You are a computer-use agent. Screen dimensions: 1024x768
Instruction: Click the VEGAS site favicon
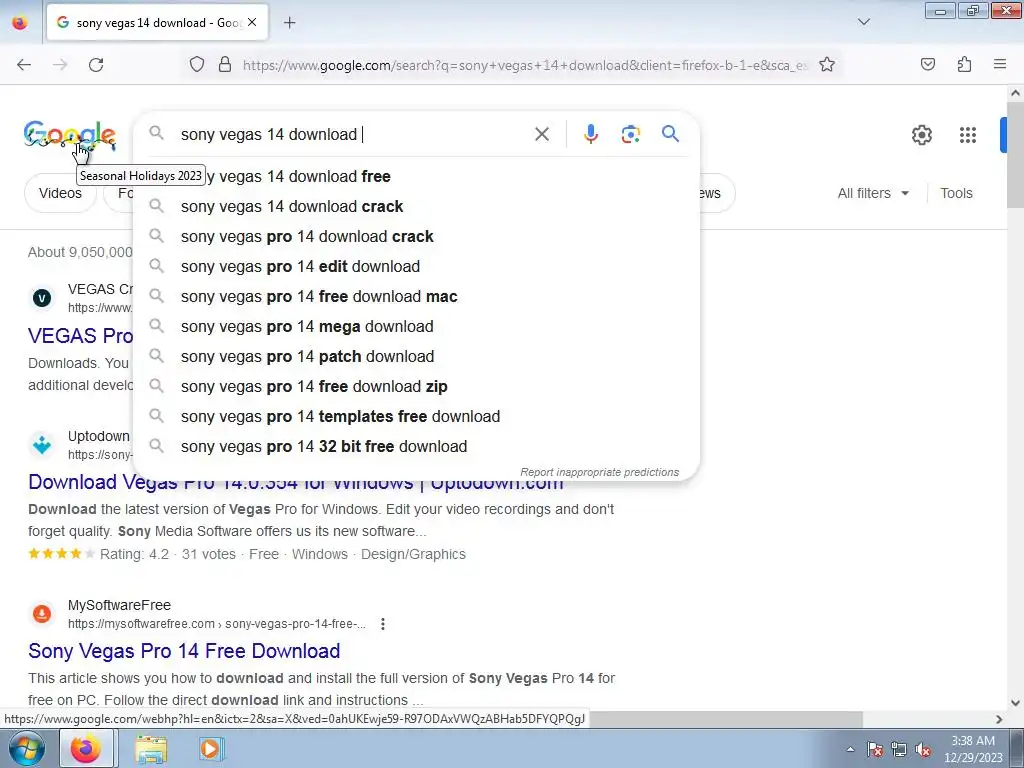click(42, 298)
